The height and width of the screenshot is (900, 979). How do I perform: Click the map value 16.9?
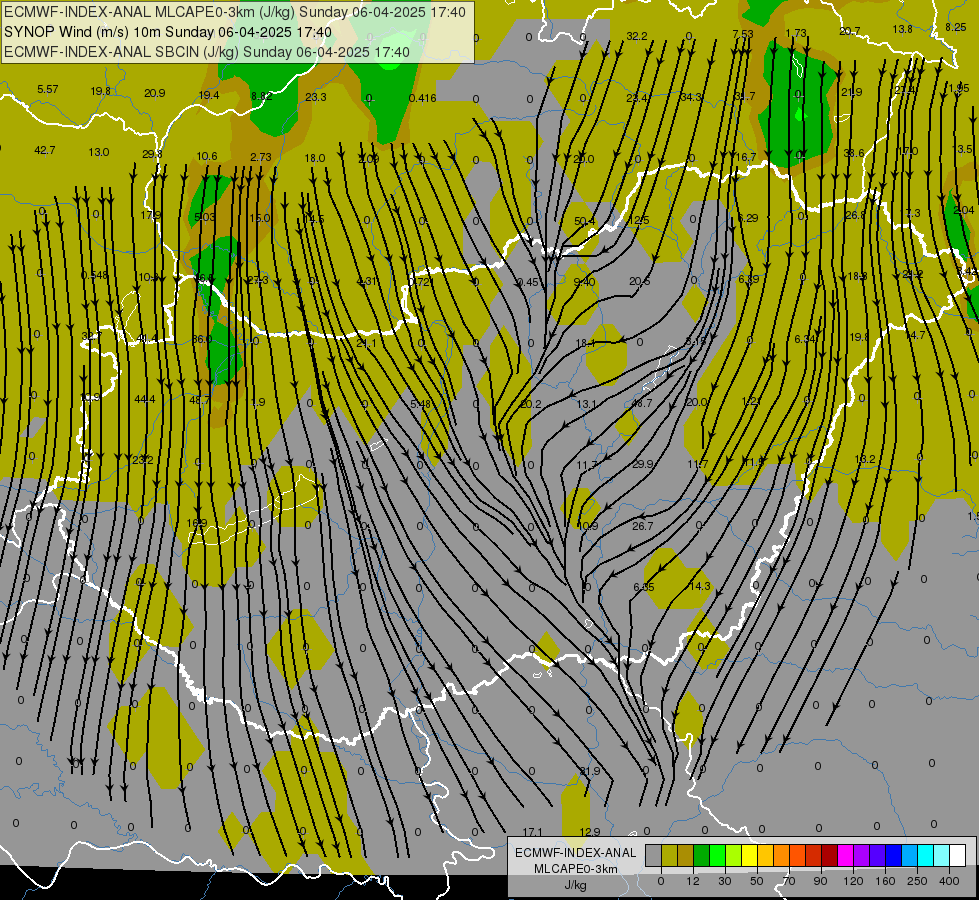tap(197, 523)
